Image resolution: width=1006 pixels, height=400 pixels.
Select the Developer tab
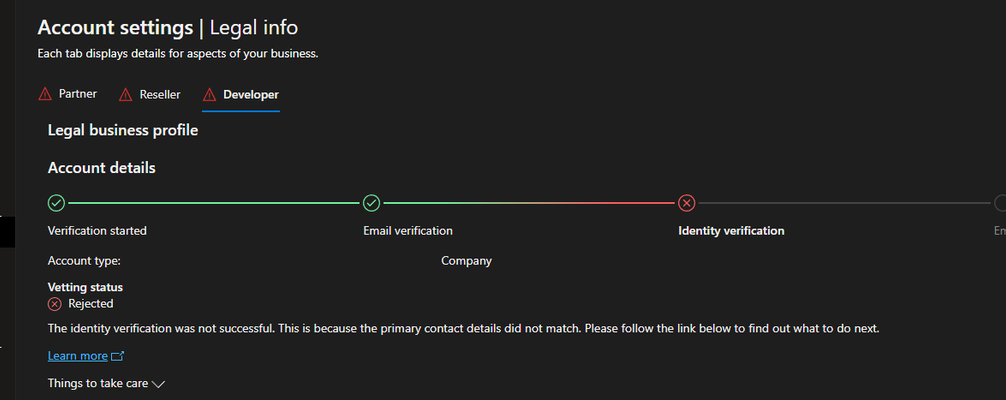coord(251,94)
